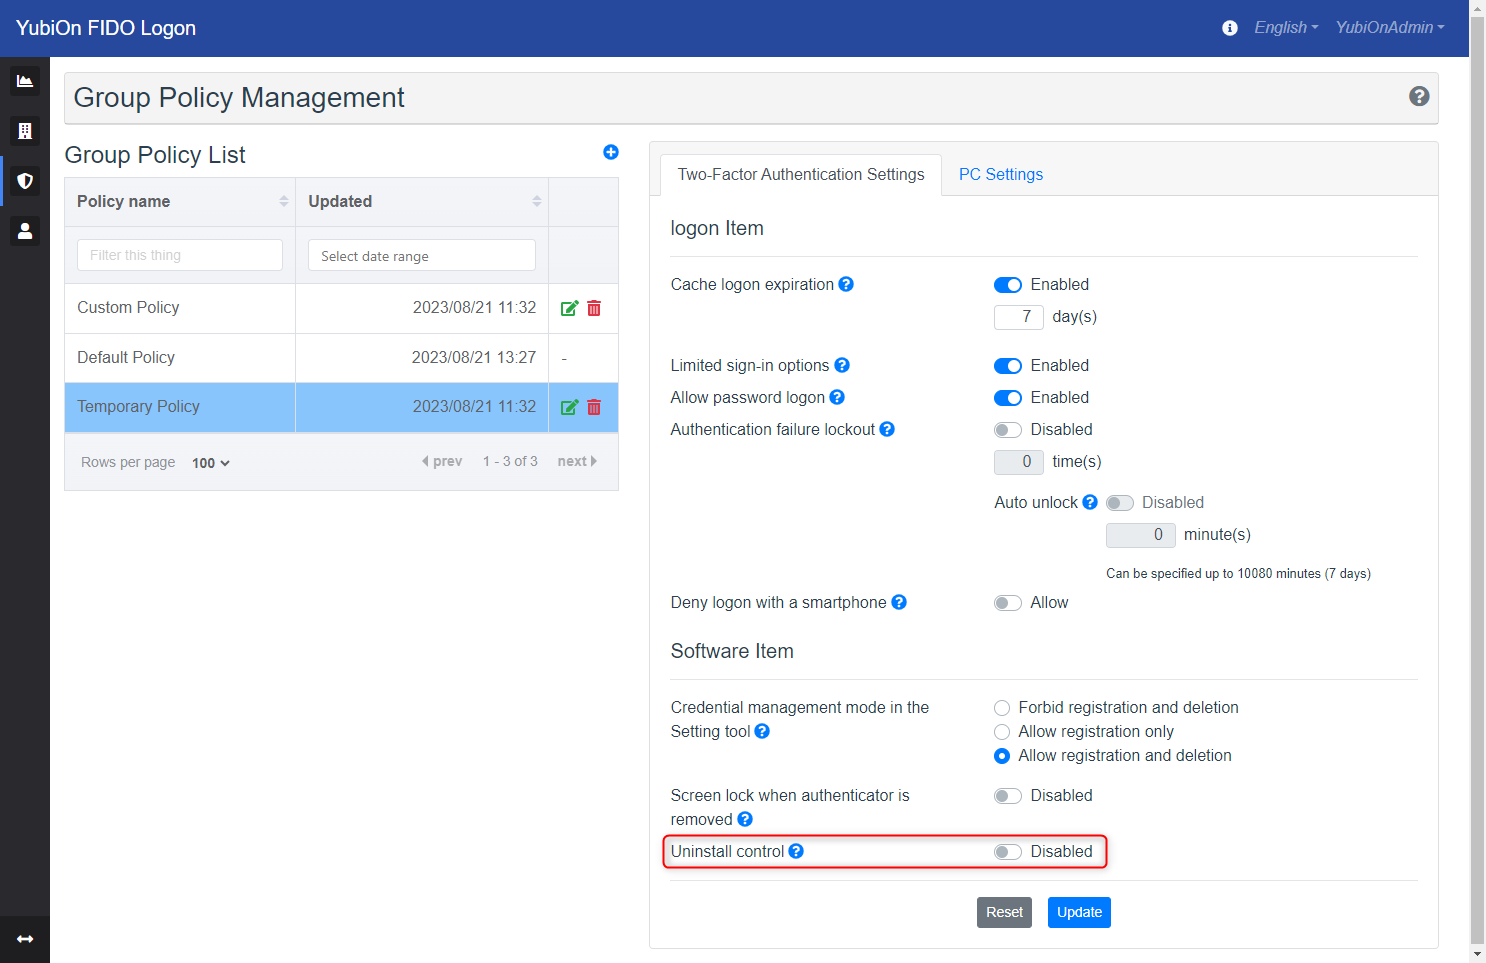Toggle Allow password logon switch

(1008, 398)
